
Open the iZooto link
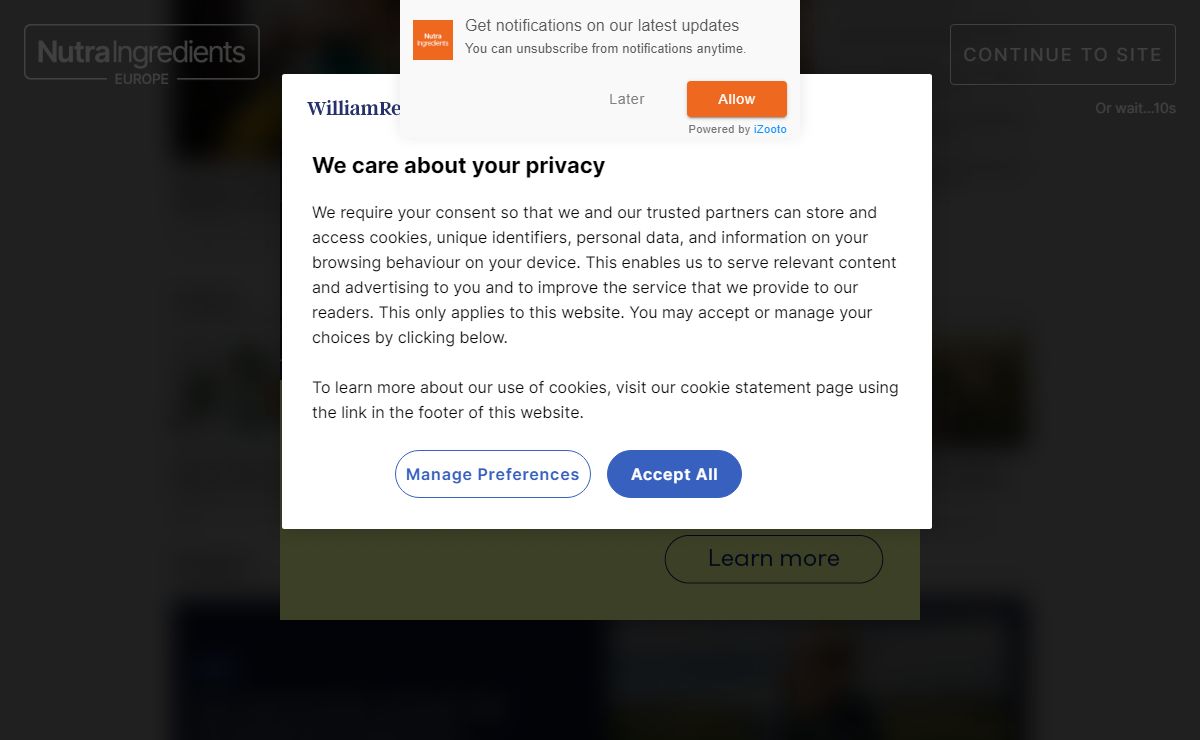[x=770, y=129]
